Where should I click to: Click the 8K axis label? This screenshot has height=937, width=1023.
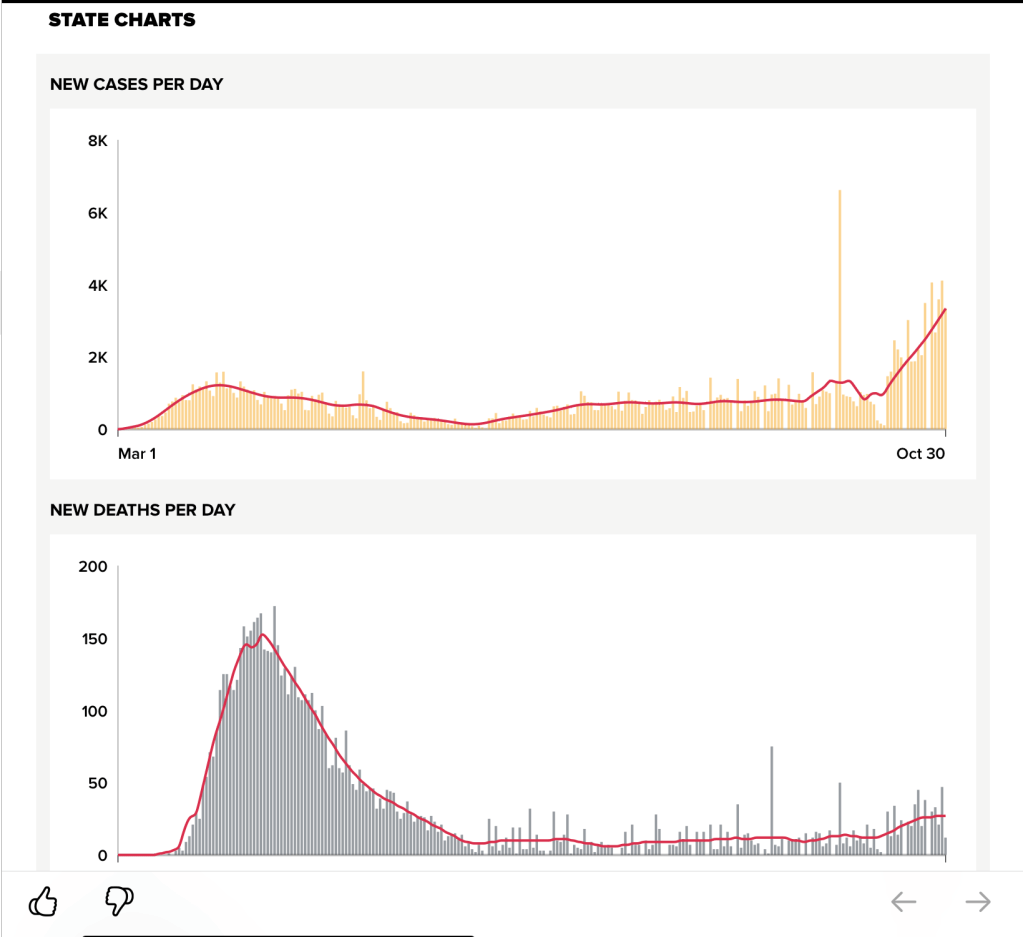[x=98, y=142]
